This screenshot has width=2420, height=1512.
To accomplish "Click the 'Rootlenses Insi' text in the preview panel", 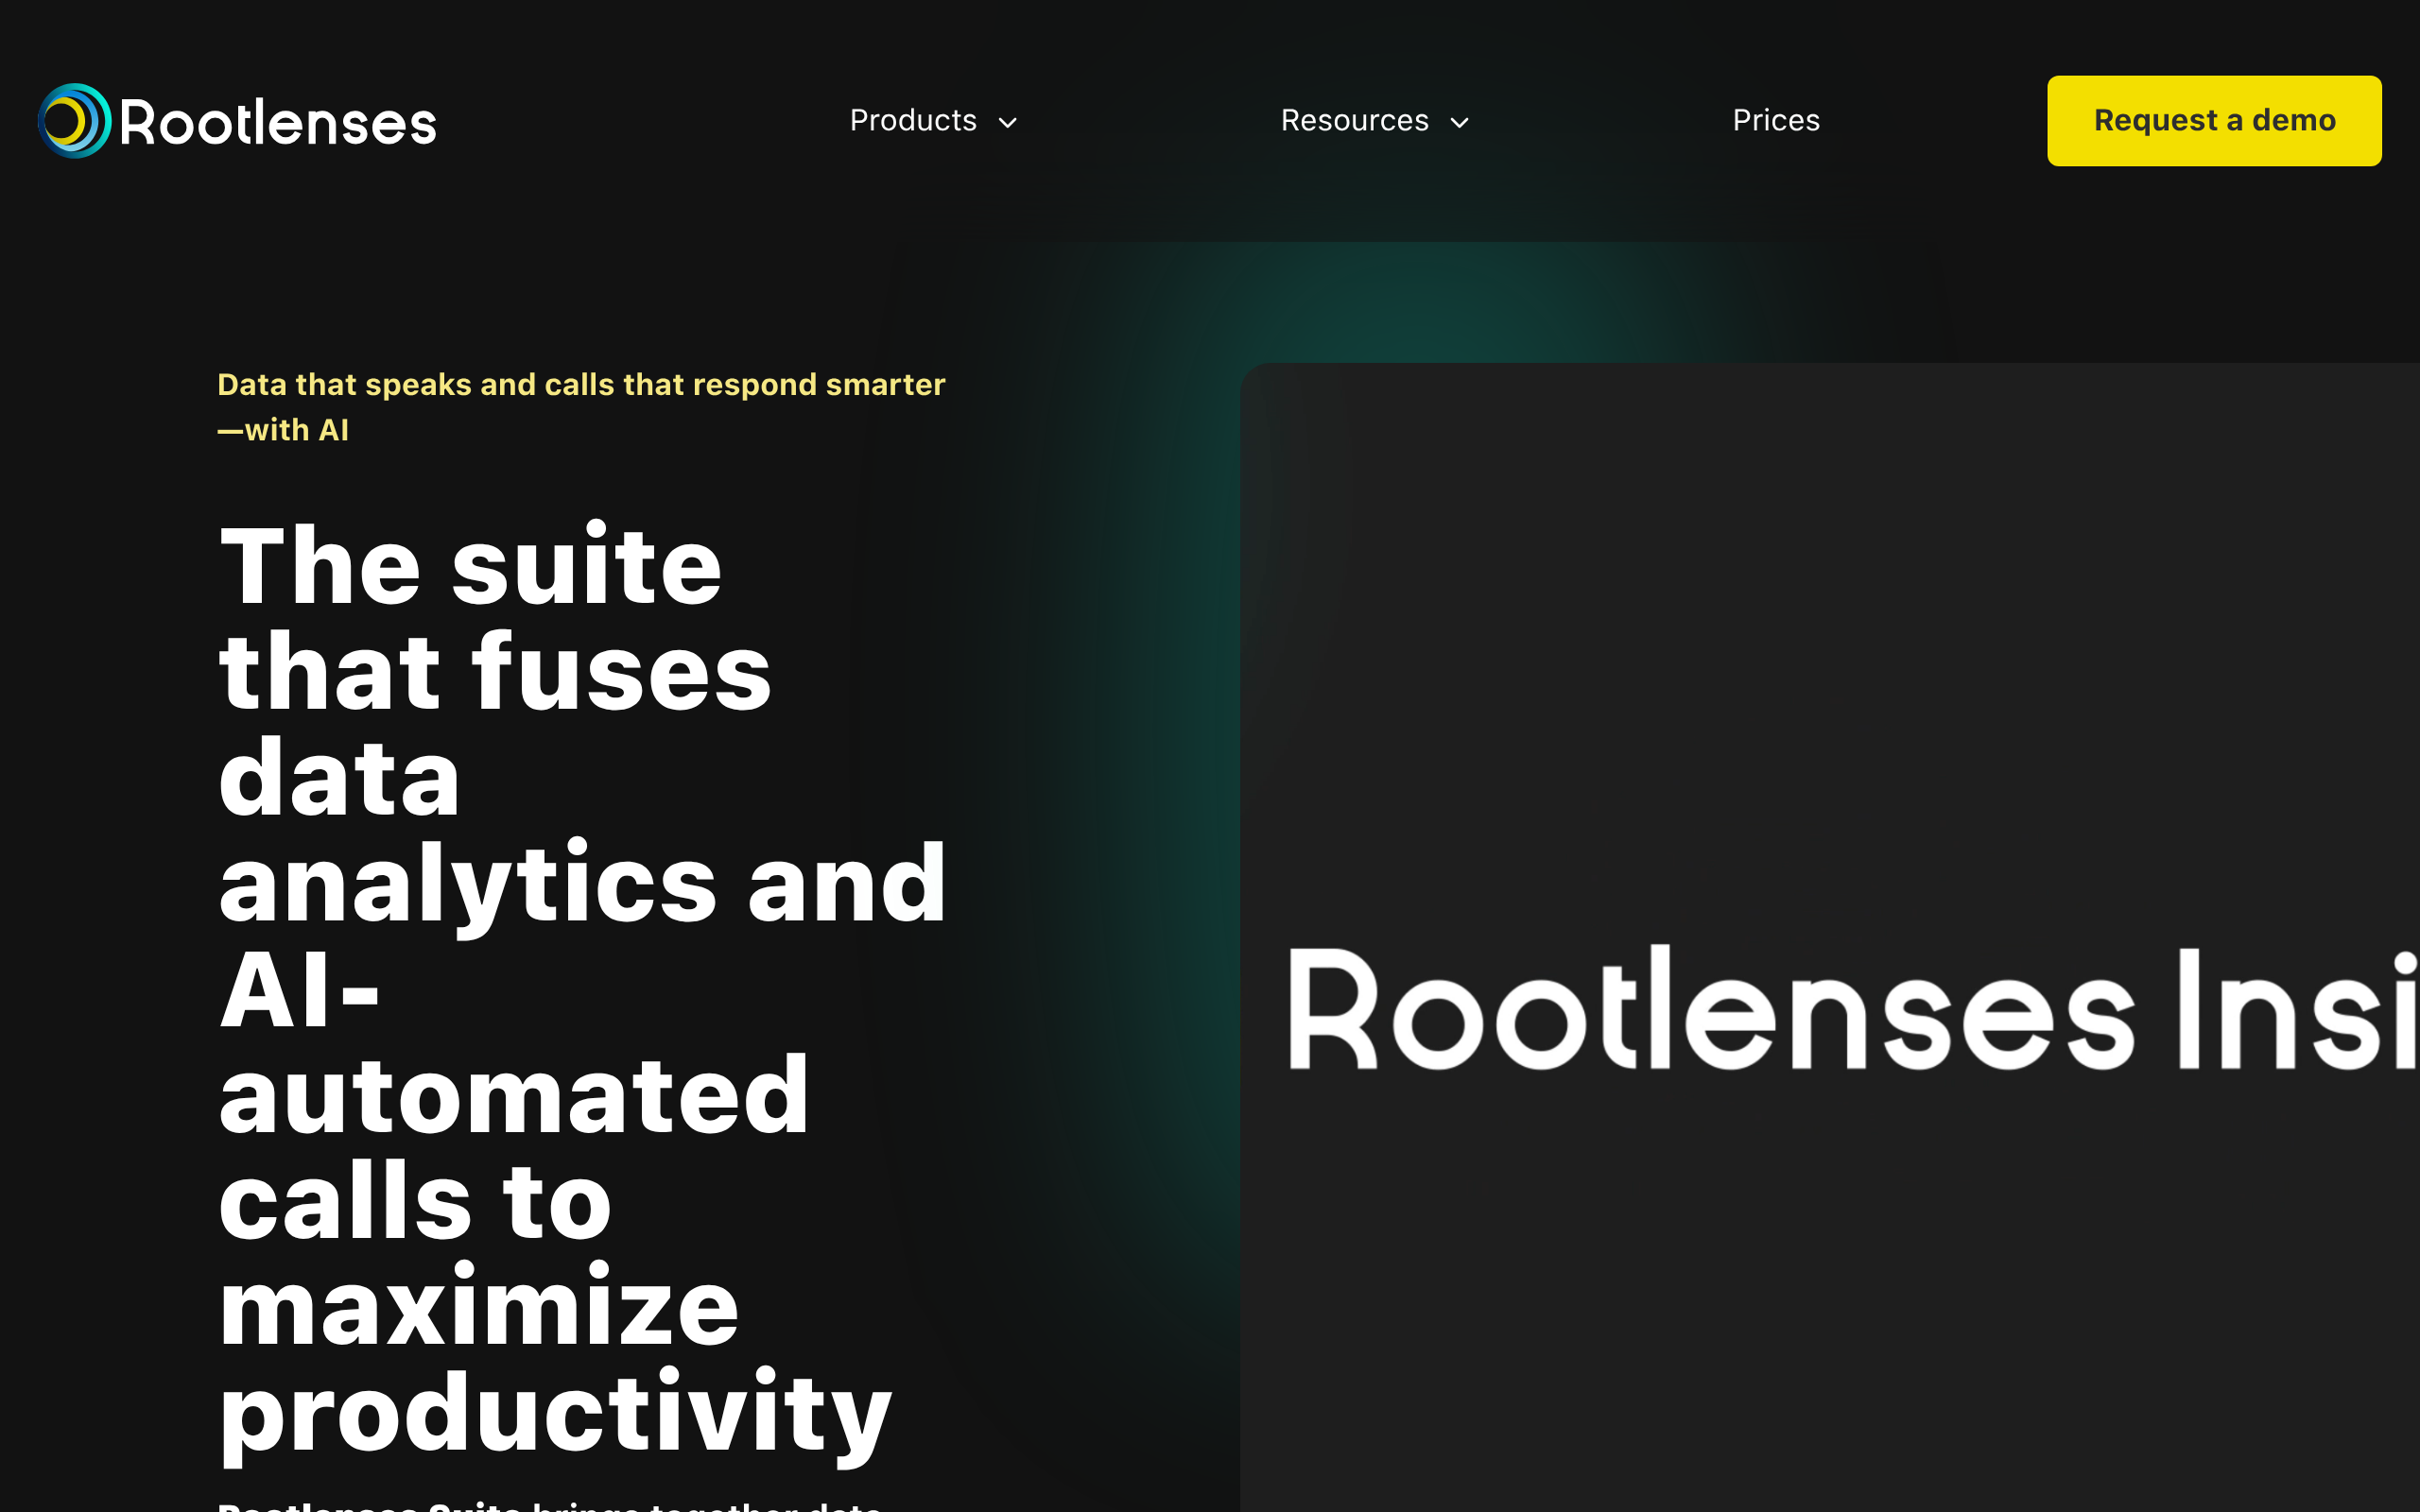I will pos(1850,1010).
